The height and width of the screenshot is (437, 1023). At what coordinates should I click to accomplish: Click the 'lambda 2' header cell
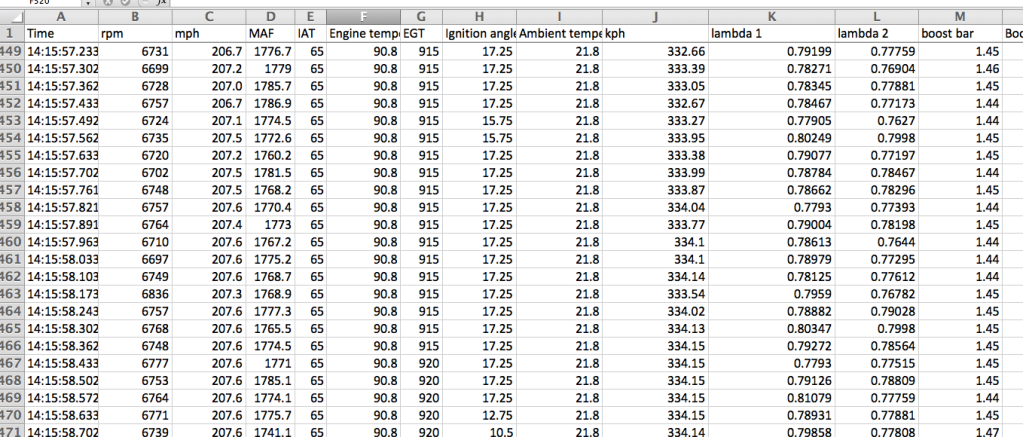pos(877,33)
